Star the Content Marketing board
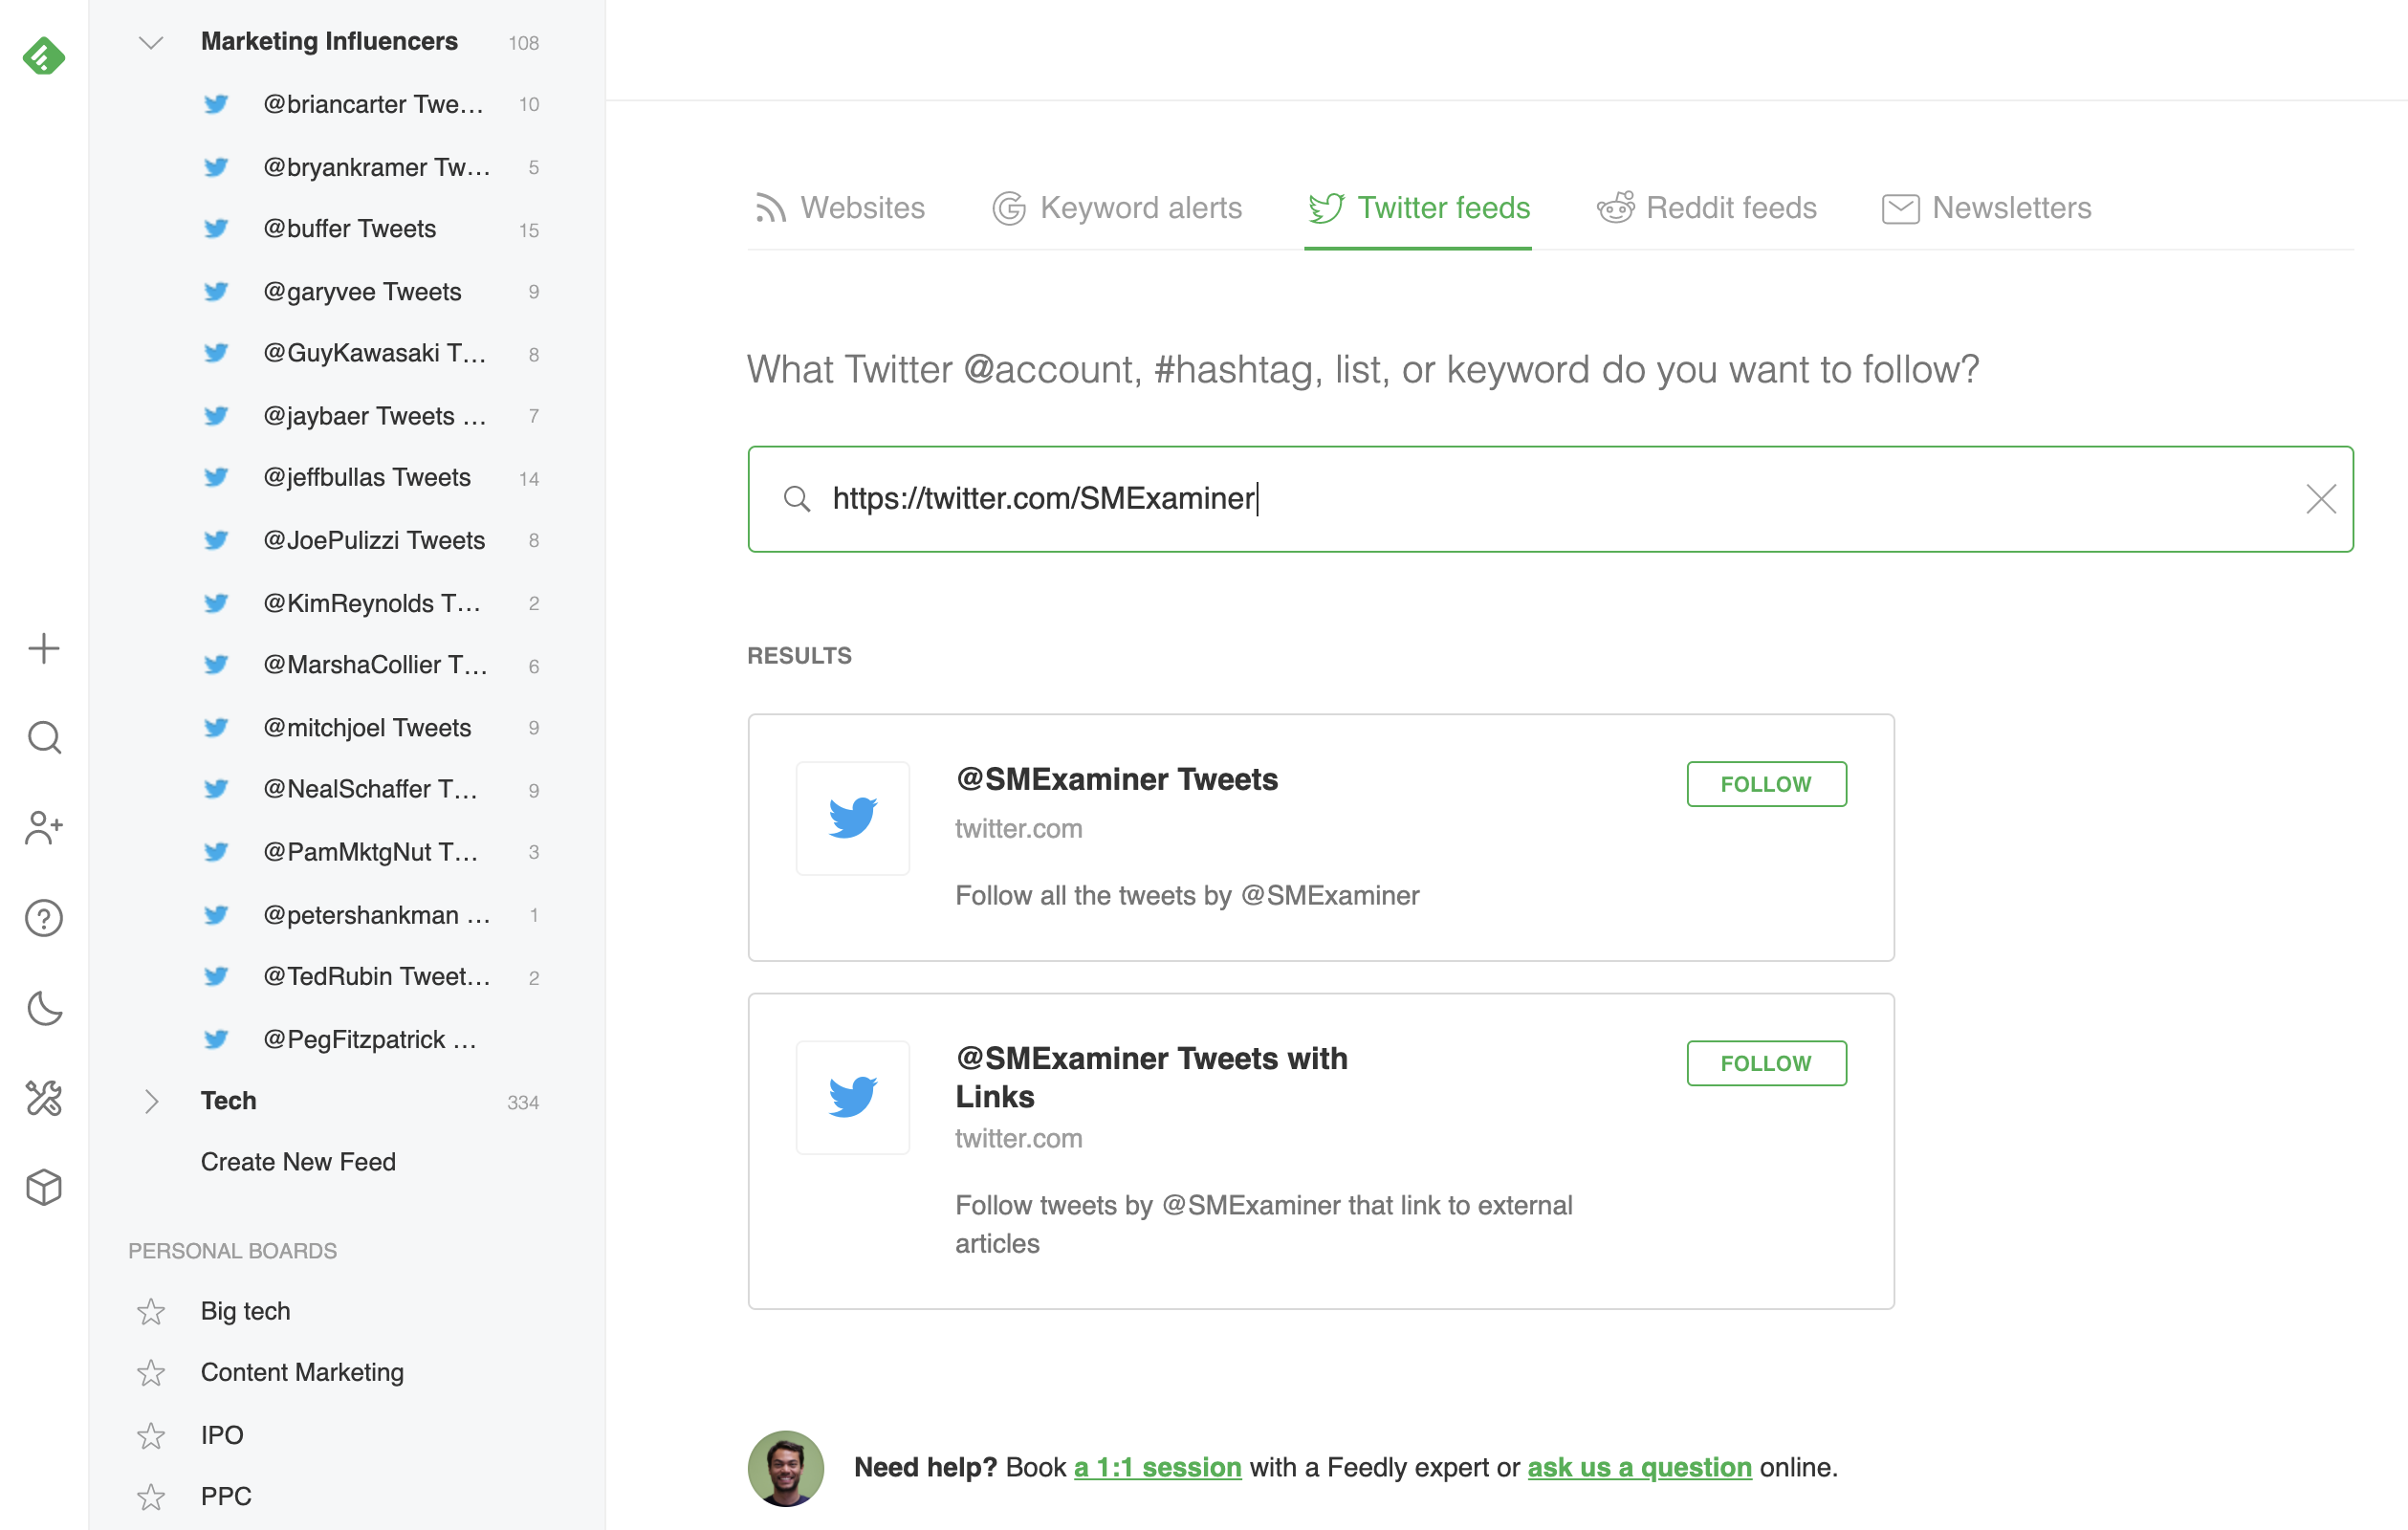 pyautogui.click(x=151, y=1373)
